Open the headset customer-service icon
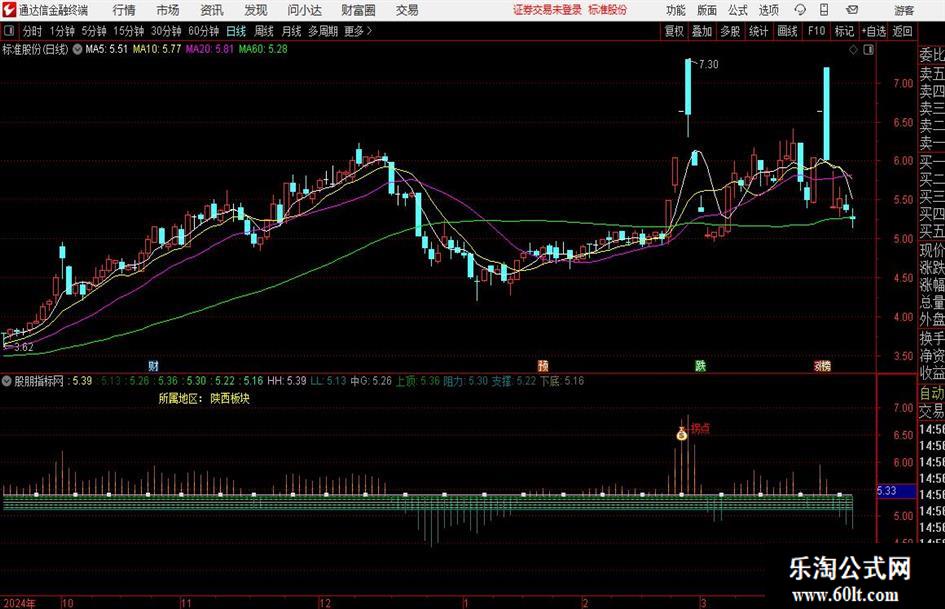Screen dimensions: 945x609 click(800, 10)
